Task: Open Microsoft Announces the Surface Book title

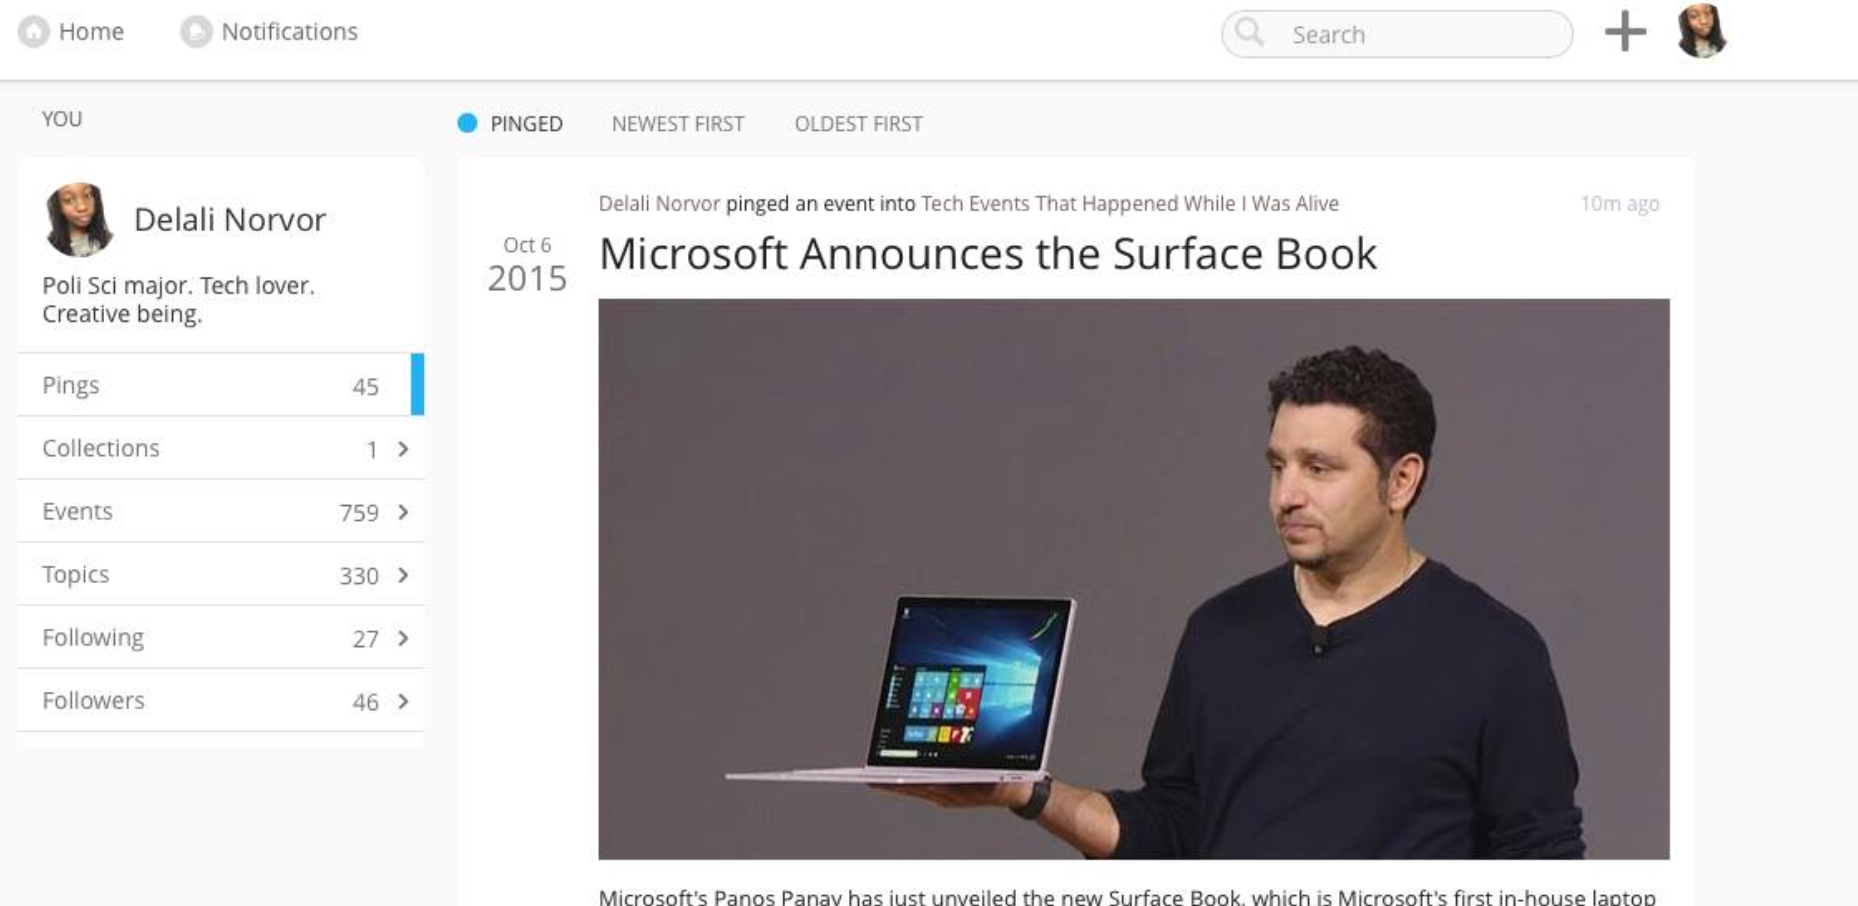Action: 987,254
